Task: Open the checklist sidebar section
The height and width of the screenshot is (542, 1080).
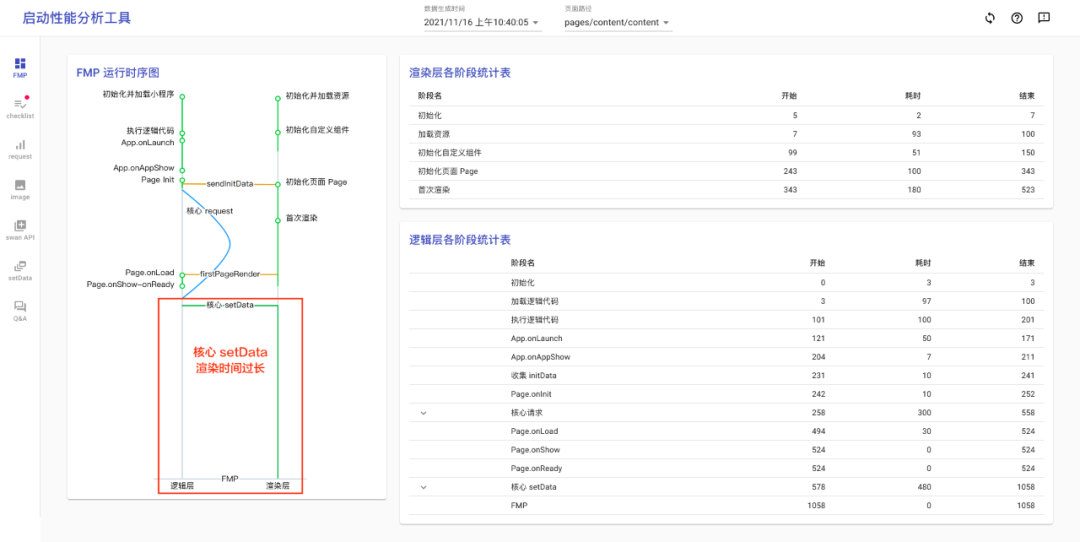Action: (x=20, y=108)
